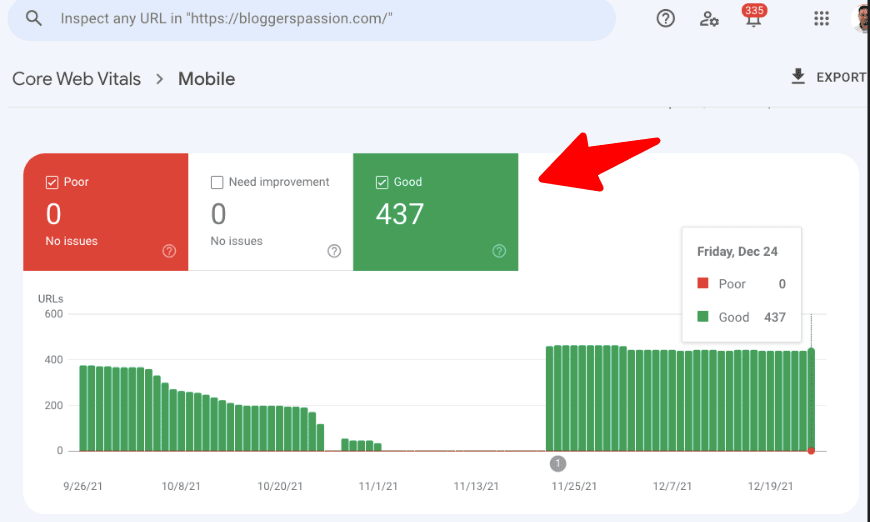Open the Google apps grid
This screenshot has width=870, height=522.
click(821, 19)
